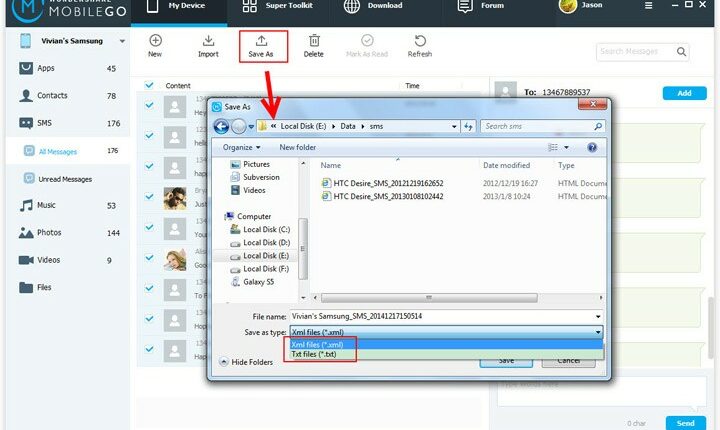
Task: Click the Data path segment
Action: [x=348, y=126]
